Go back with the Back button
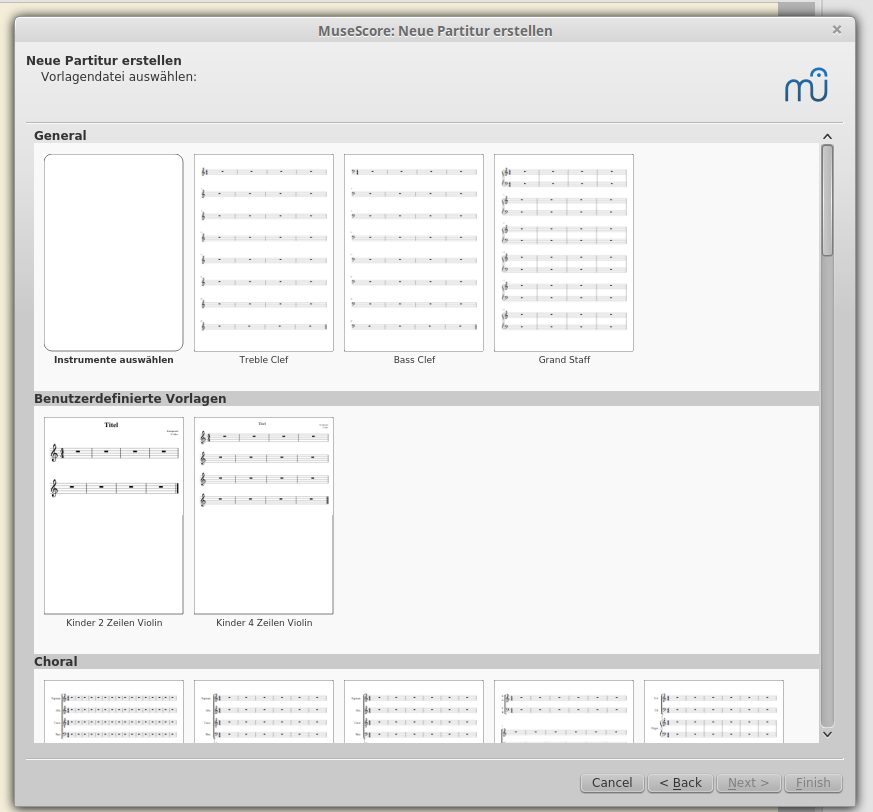873x812 pixels. pyautogui.click(x=680, y=782)
